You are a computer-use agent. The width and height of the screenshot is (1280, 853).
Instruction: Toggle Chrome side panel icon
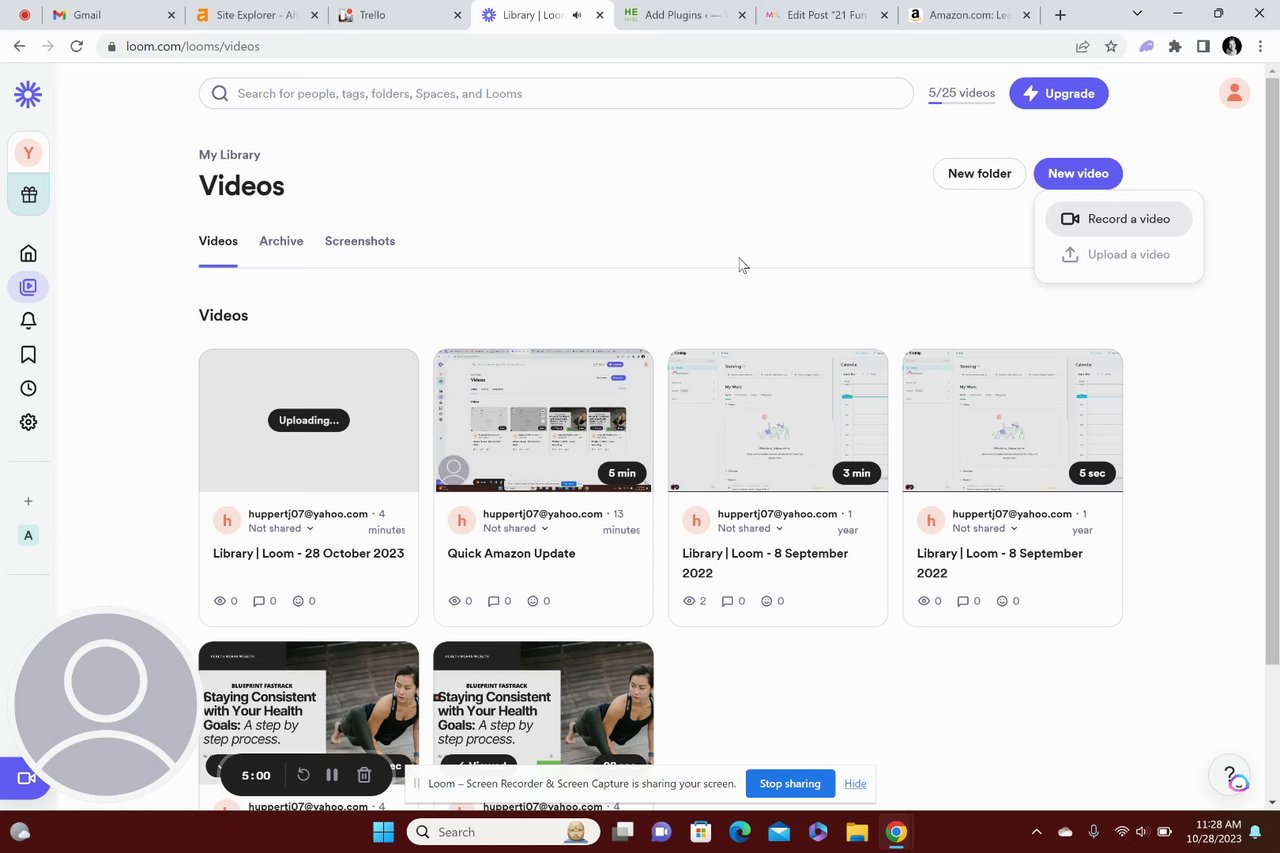(x=1203, y=46)
